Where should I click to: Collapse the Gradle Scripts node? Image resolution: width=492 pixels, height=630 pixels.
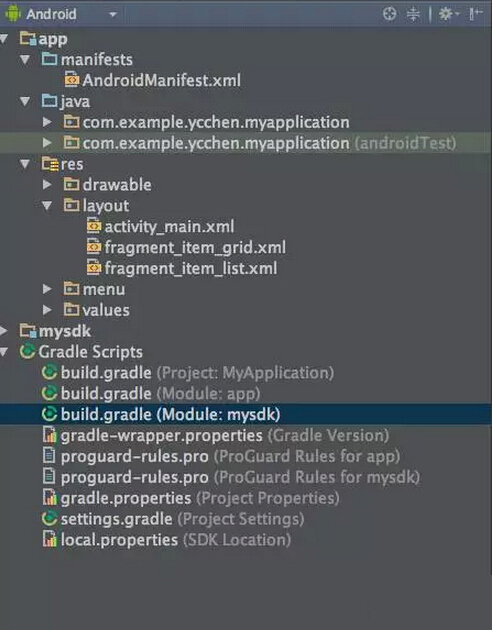pos(4,352)
